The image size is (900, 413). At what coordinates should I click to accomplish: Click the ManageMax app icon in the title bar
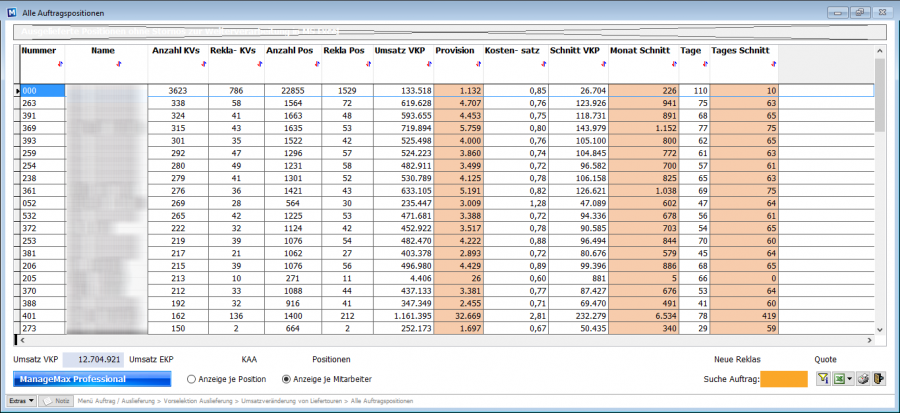11,12
